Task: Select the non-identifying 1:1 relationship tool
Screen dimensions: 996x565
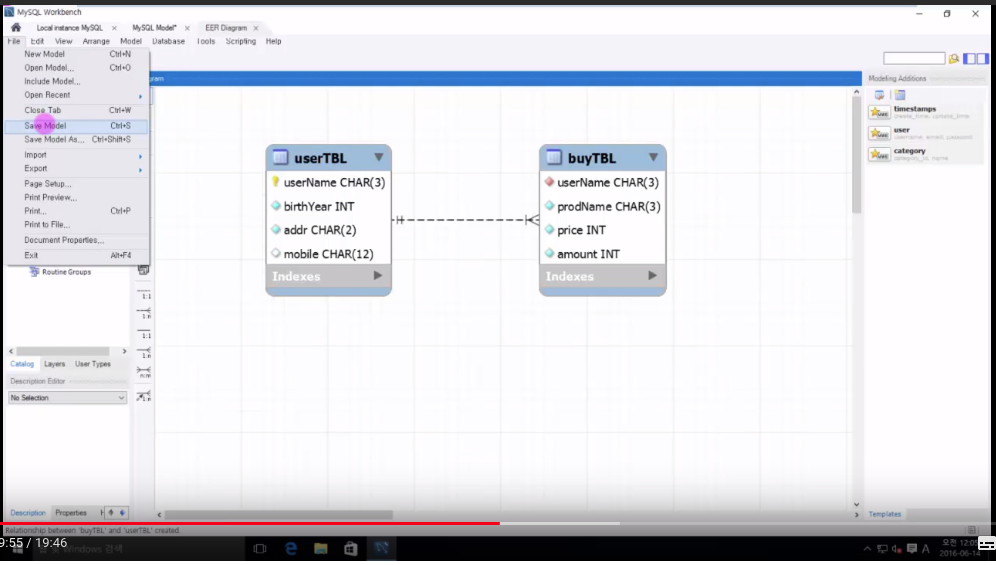Action: pyautogui.click(x=144, y=294)
